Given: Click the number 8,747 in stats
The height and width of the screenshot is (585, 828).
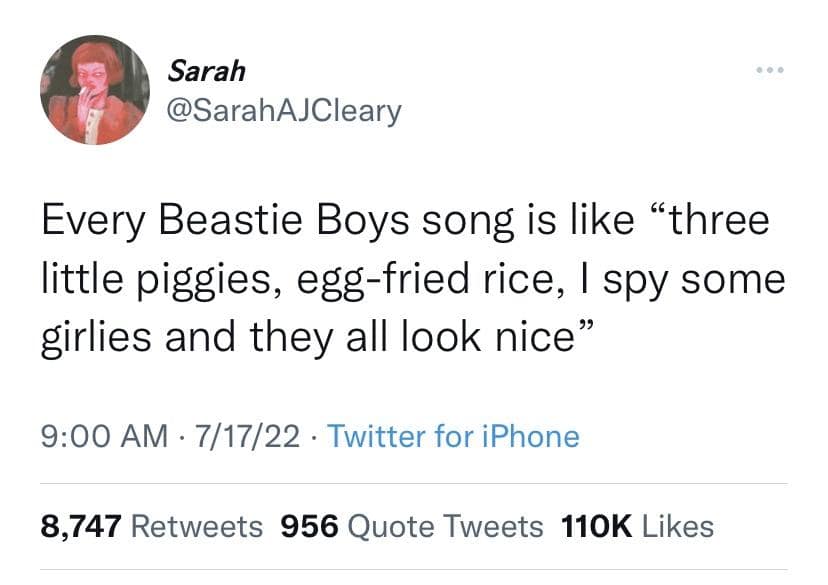Looking at the screenshot, I should coord(81,526).
